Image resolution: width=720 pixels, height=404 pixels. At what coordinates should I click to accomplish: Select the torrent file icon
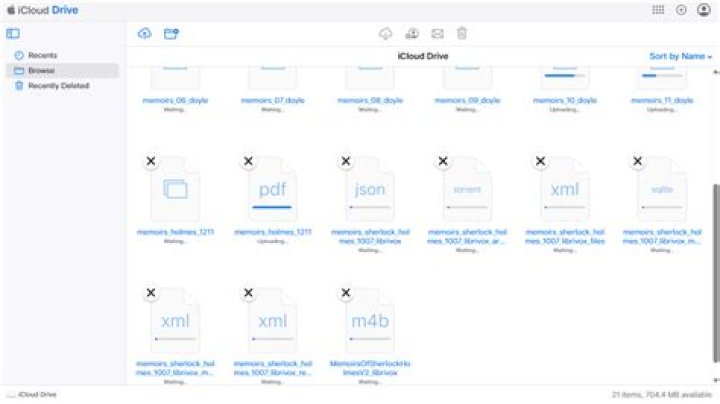467,189
